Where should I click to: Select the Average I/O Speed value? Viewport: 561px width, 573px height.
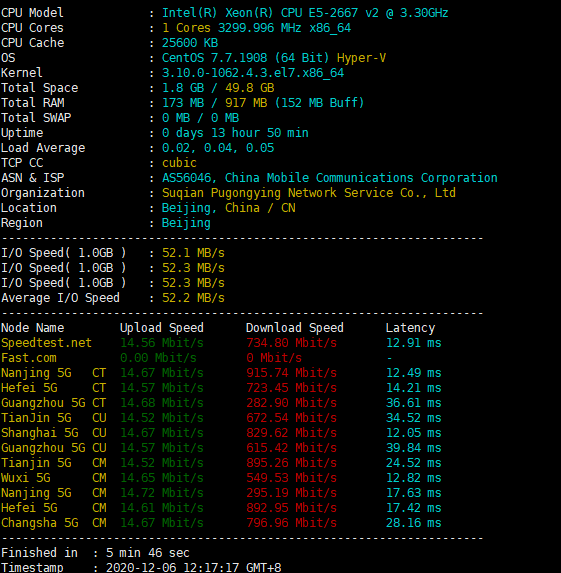[x=193, y=298]
